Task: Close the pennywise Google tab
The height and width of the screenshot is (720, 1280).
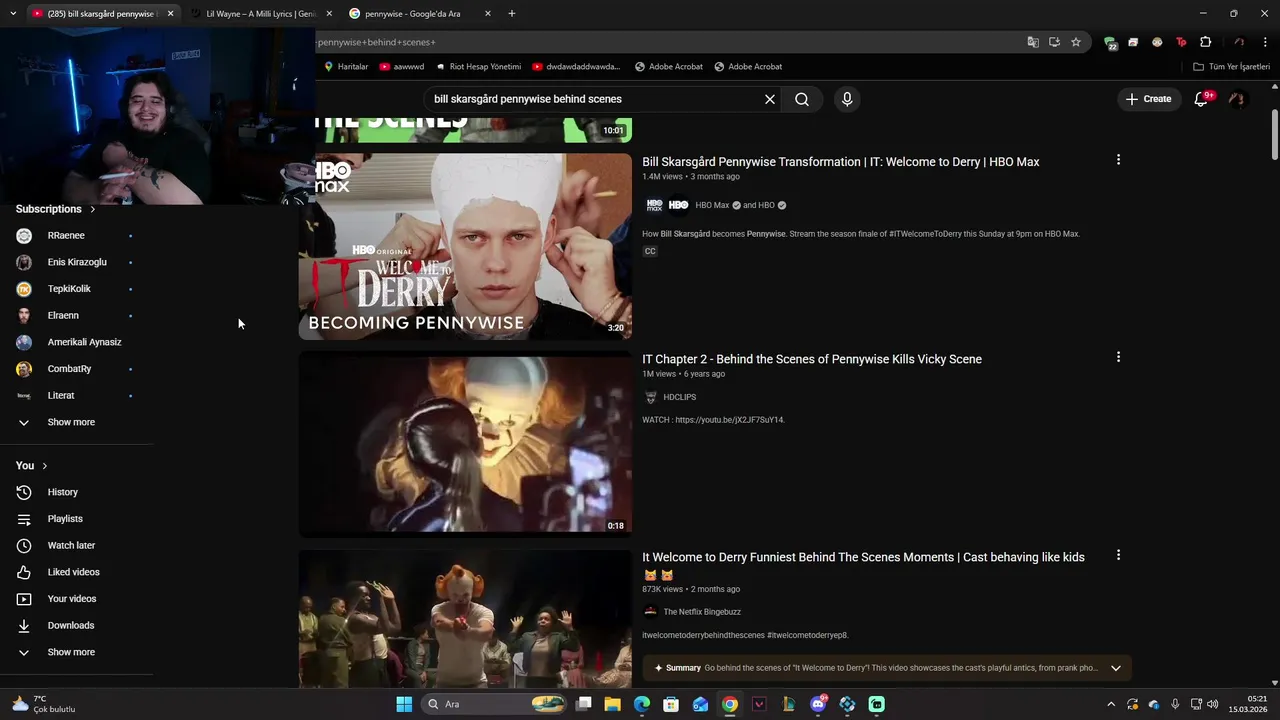Action: 488,14
